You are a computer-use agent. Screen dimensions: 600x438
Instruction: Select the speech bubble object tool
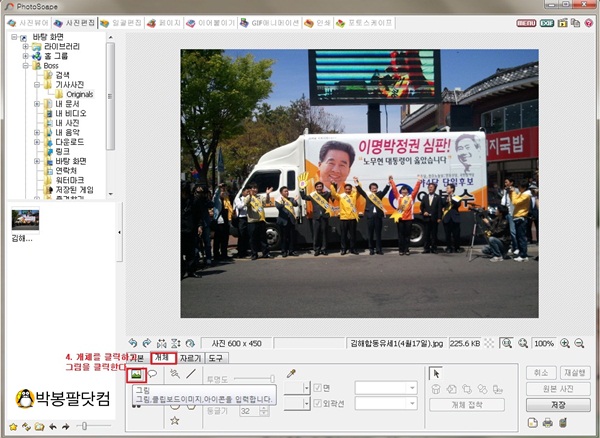(153, 374)
